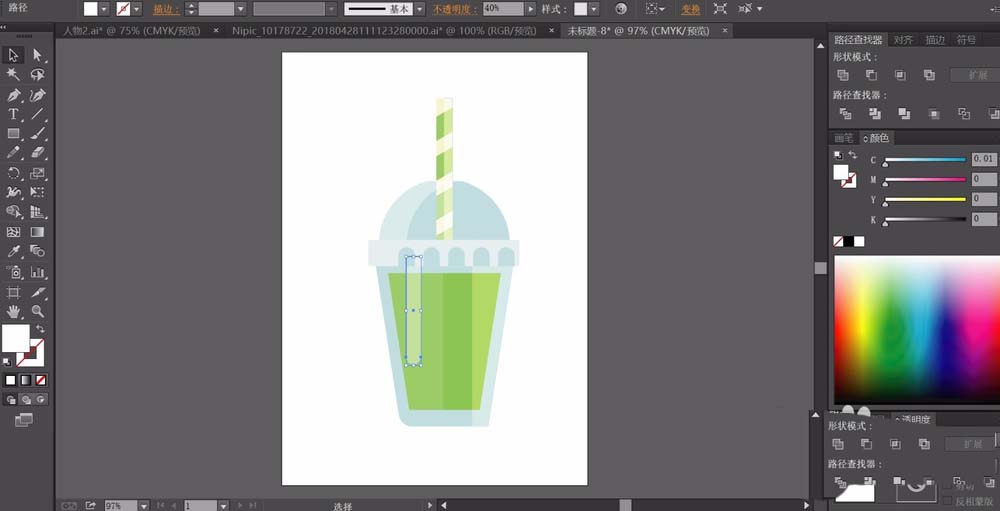Select the Lasso tool
Viewport: 1000px width, 511px height.
pos(38,75)
